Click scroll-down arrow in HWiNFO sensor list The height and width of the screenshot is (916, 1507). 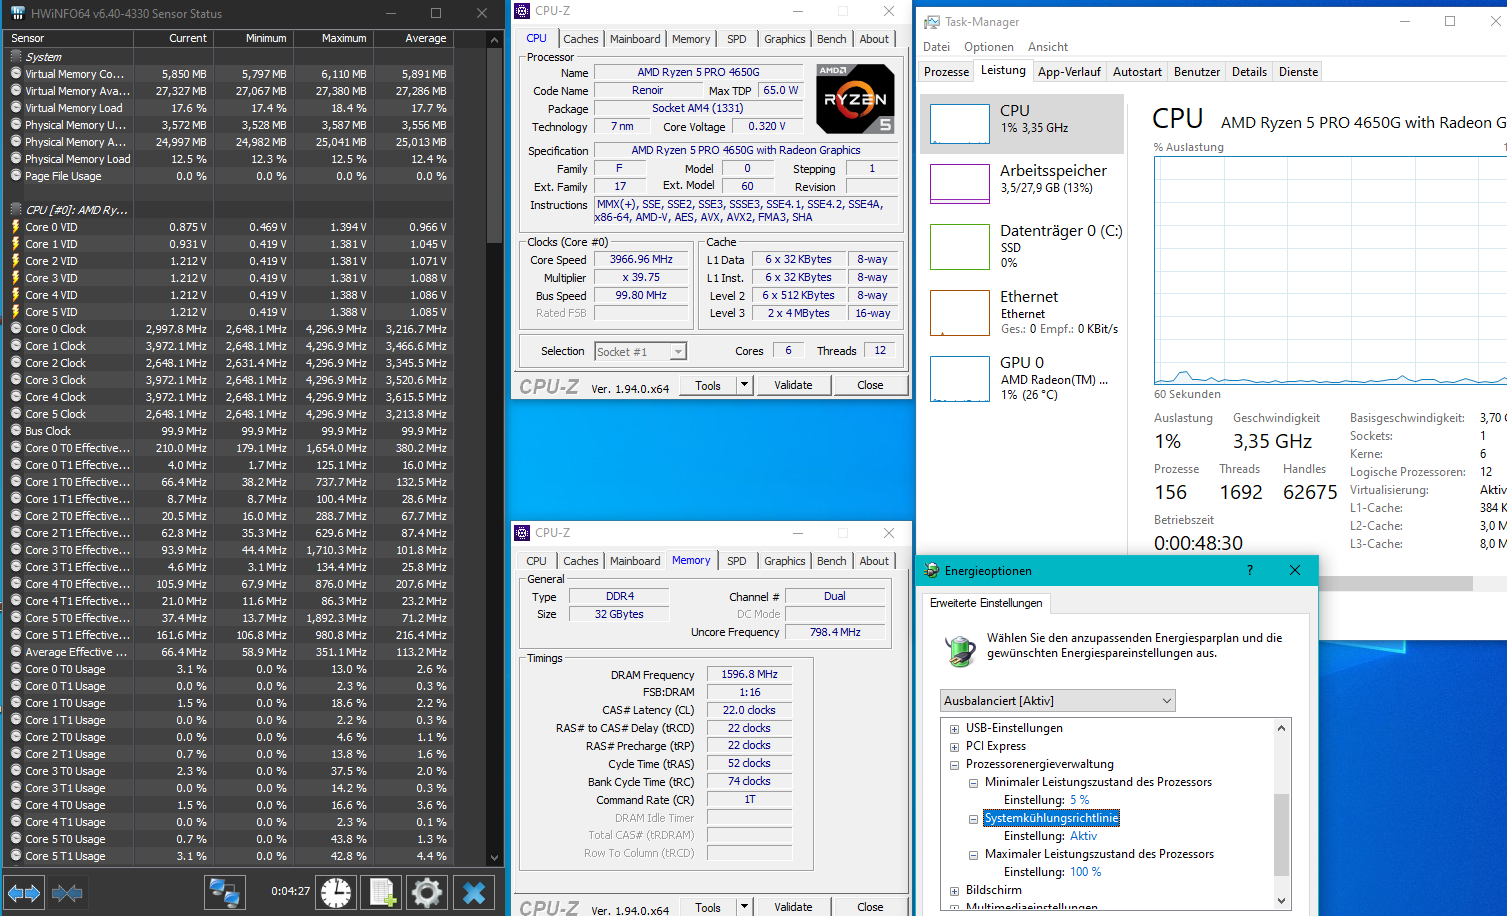tap(494, 857)
